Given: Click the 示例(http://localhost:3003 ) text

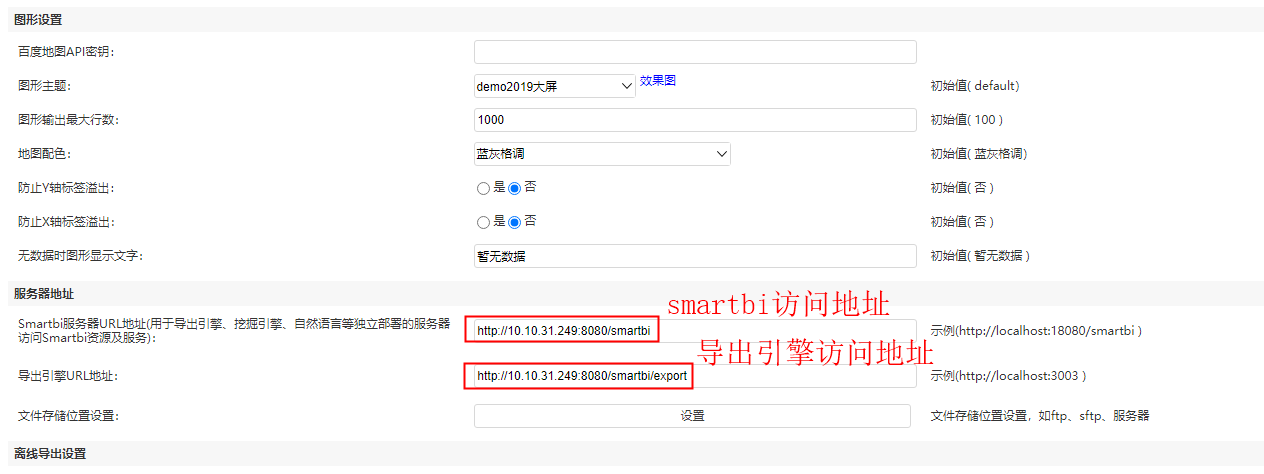Looking at the screenshot, I should pyautogui.click(x=1008, y=376).
